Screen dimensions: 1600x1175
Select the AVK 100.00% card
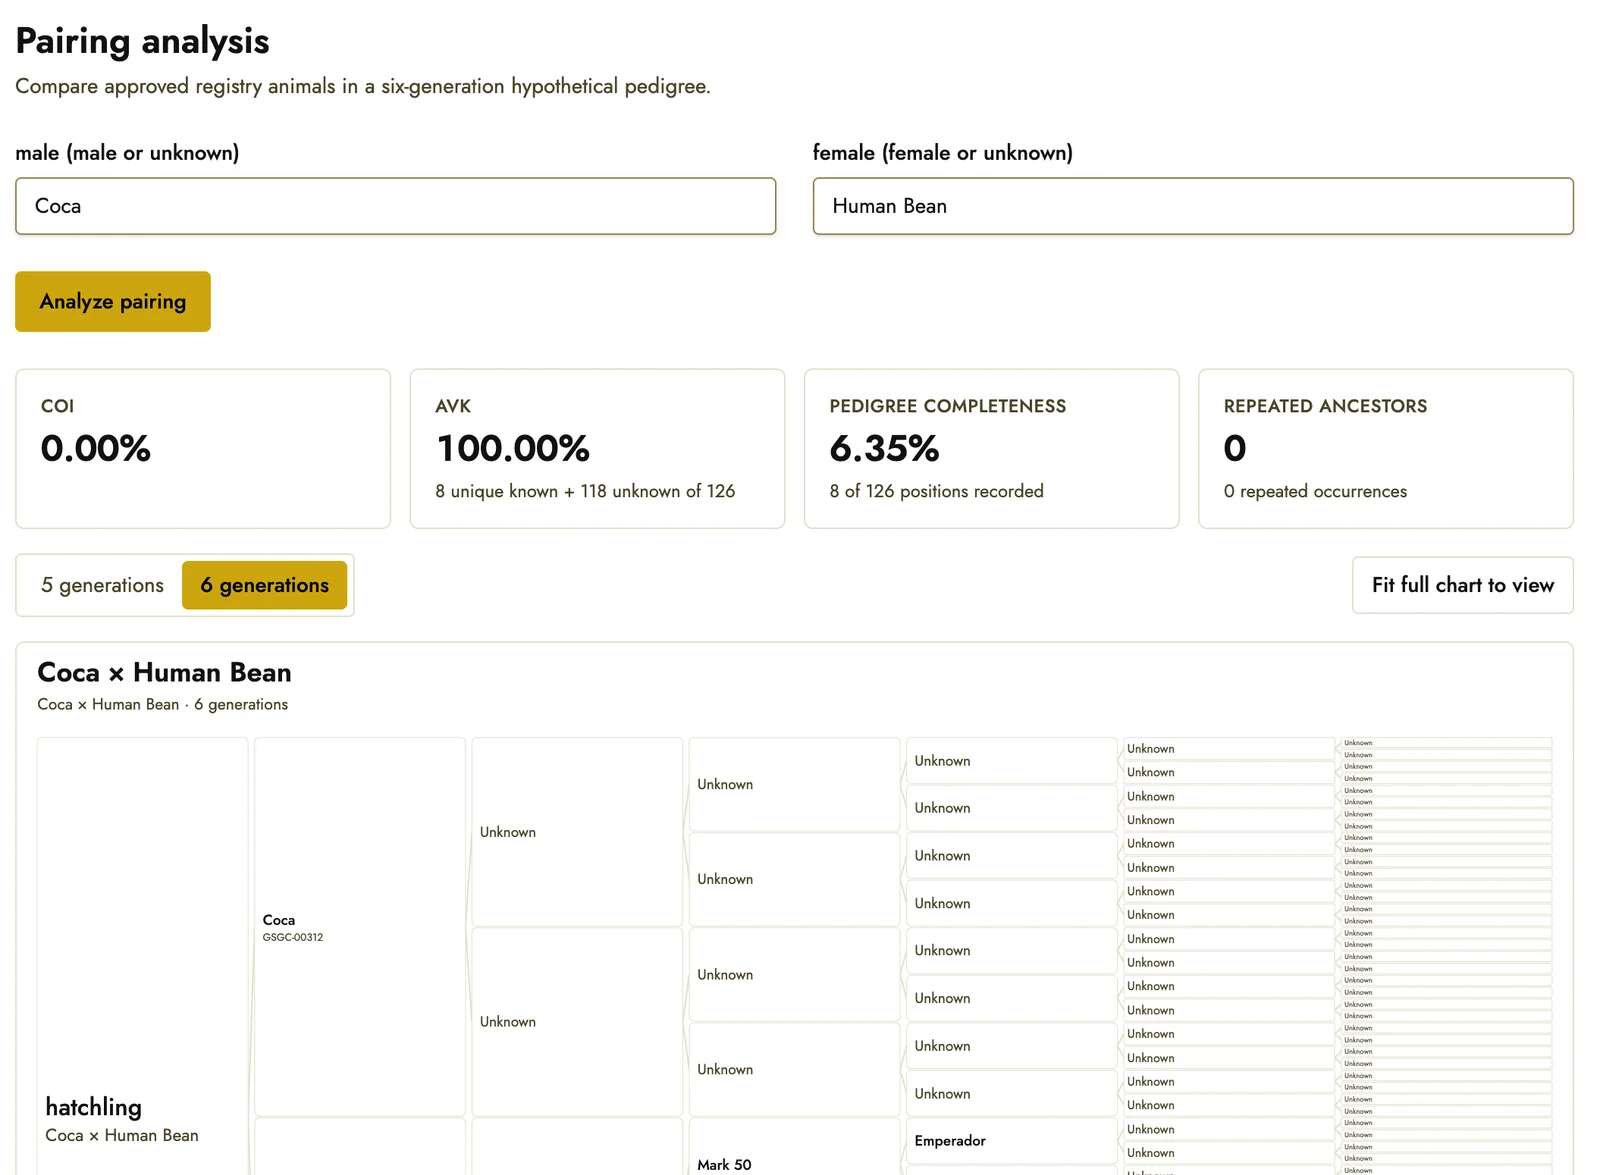597,448
